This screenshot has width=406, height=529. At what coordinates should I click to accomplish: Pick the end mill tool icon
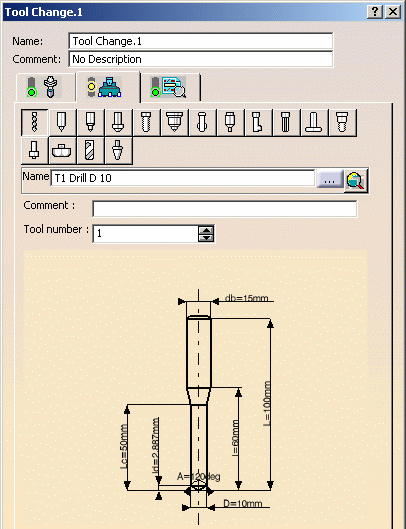pos(90,151)
